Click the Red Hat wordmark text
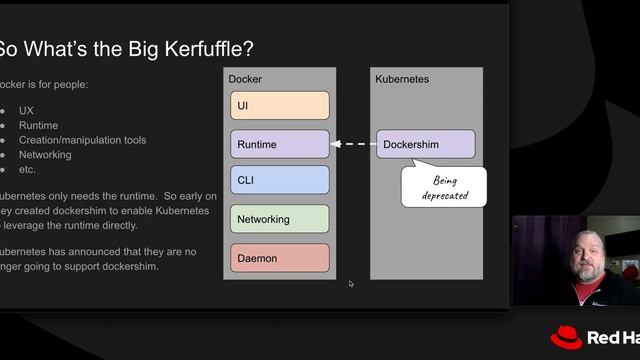Image resolution: width=640 pixels, height=360 pixels. [613, 338]
